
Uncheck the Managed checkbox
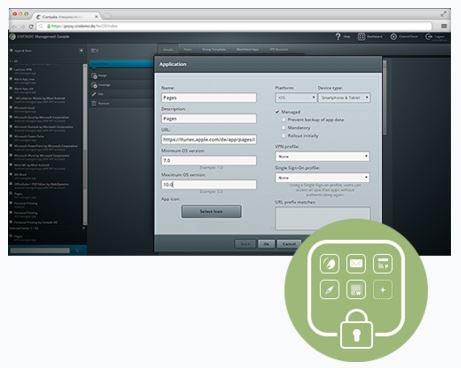[277, 112]
